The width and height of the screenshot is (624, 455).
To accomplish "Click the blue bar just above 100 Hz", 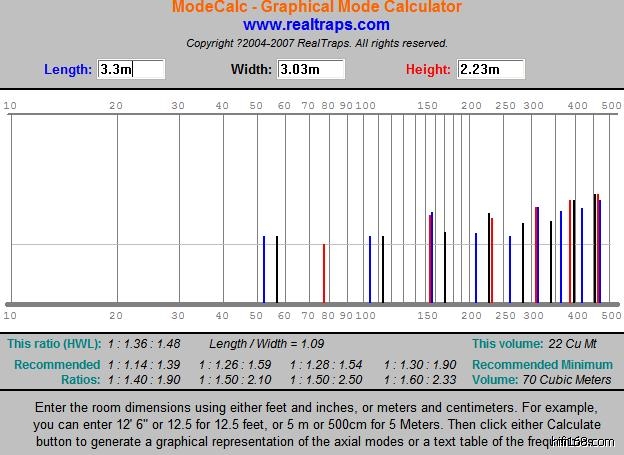I will pos(370,268).
